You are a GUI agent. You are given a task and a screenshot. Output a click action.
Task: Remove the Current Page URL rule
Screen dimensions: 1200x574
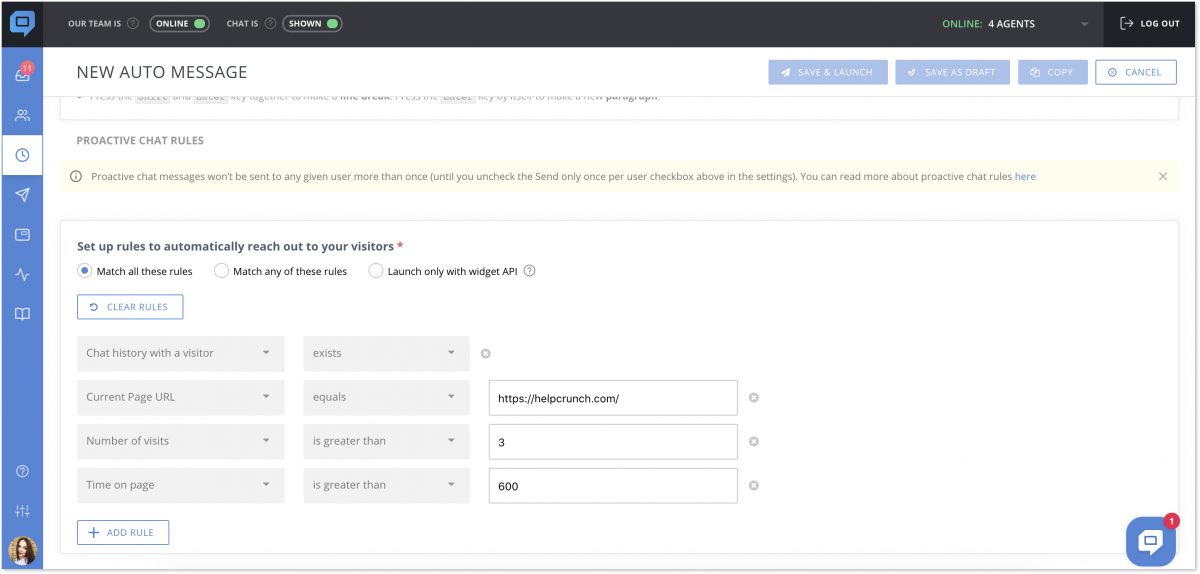click(754, 397)
